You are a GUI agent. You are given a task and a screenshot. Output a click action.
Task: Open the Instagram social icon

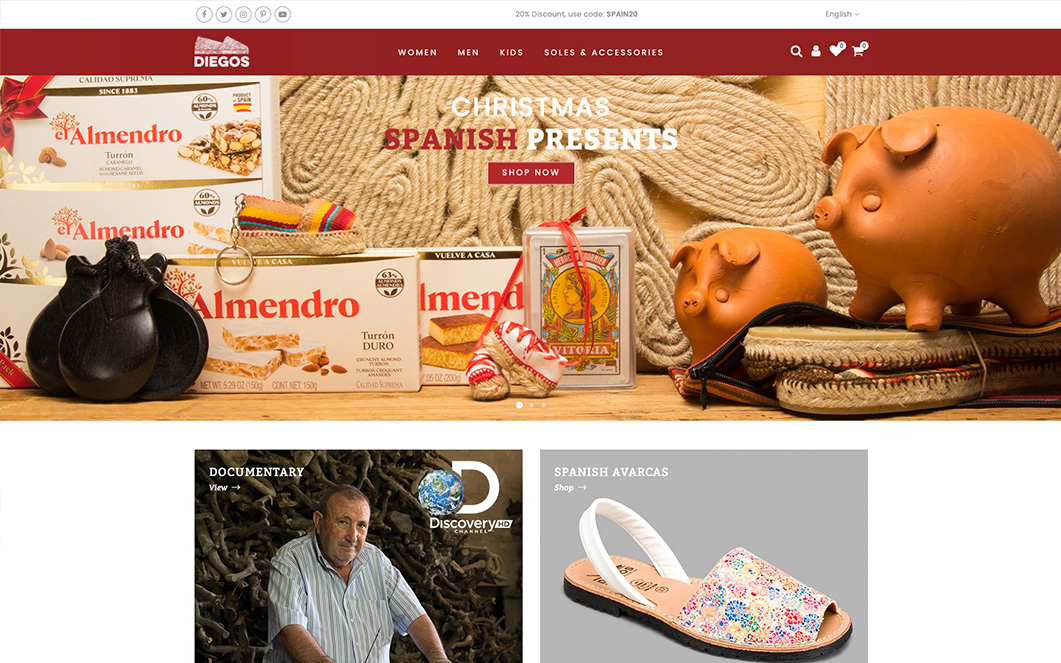[243, 14]
